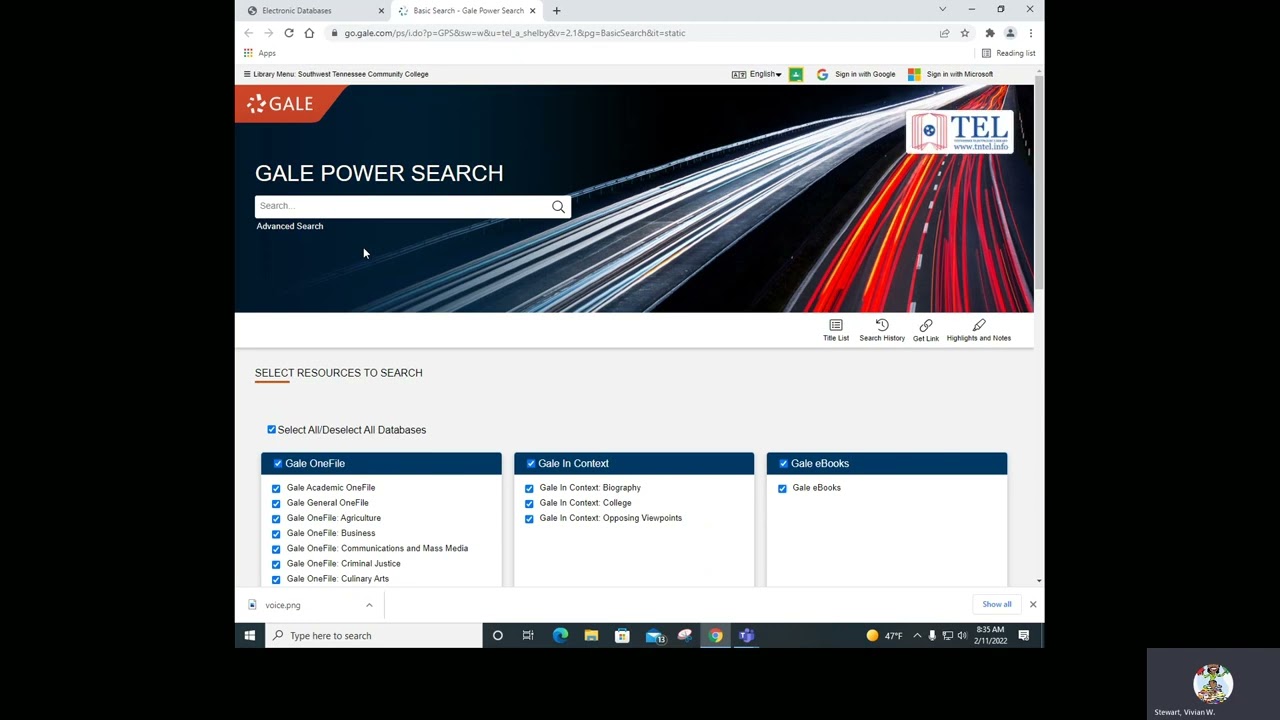Click the Chrome address bar URL
Image resolution: width=1280 pixels, height=720 pixels.
point(515,33)
